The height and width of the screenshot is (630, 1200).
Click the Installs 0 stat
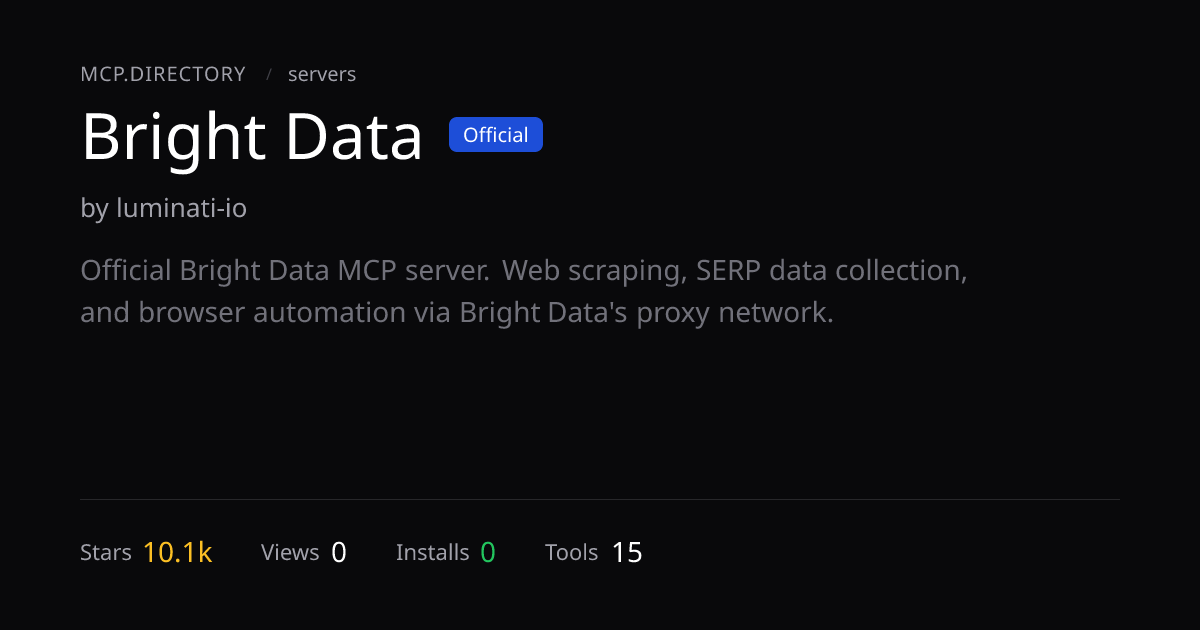click(446, 552)
